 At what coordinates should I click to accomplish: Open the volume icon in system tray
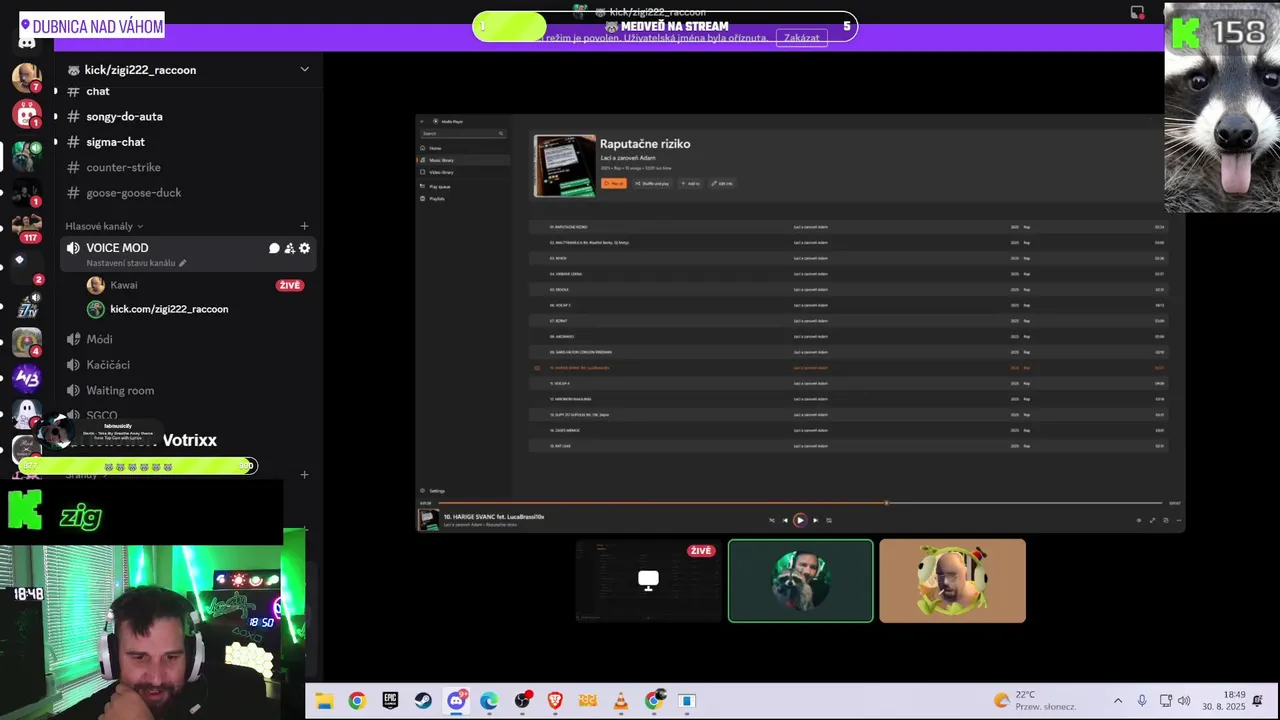[1184, 701]
